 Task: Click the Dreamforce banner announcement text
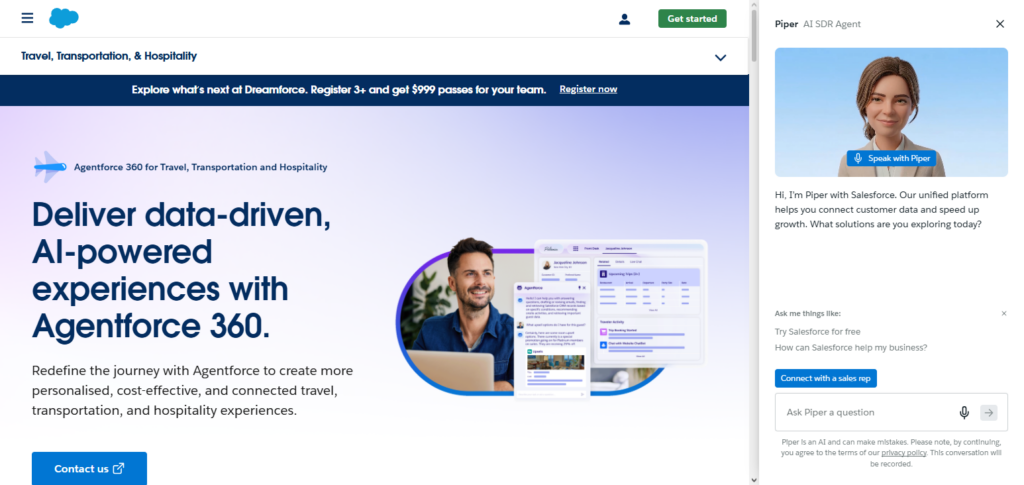[339, 89]
